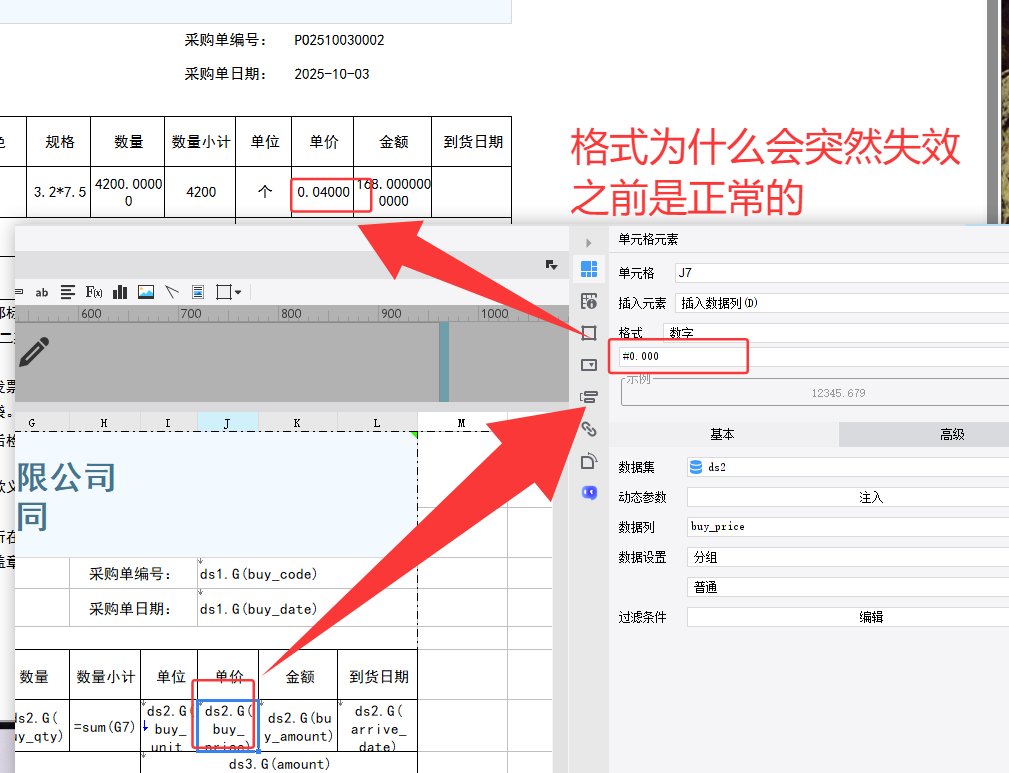
Task: Open the conditional attributes sidebar icon
Action: click(x=589, y=397)
